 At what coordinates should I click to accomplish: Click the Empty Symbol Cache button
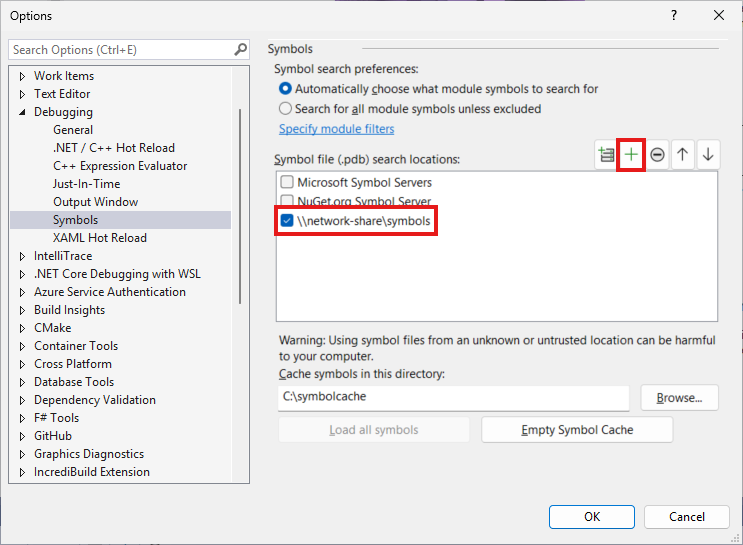577,430
